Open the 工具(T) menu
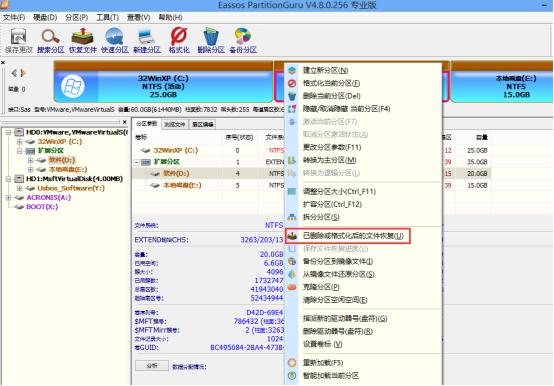This screenshot has width=554, height=386. (x=107, y=17)
